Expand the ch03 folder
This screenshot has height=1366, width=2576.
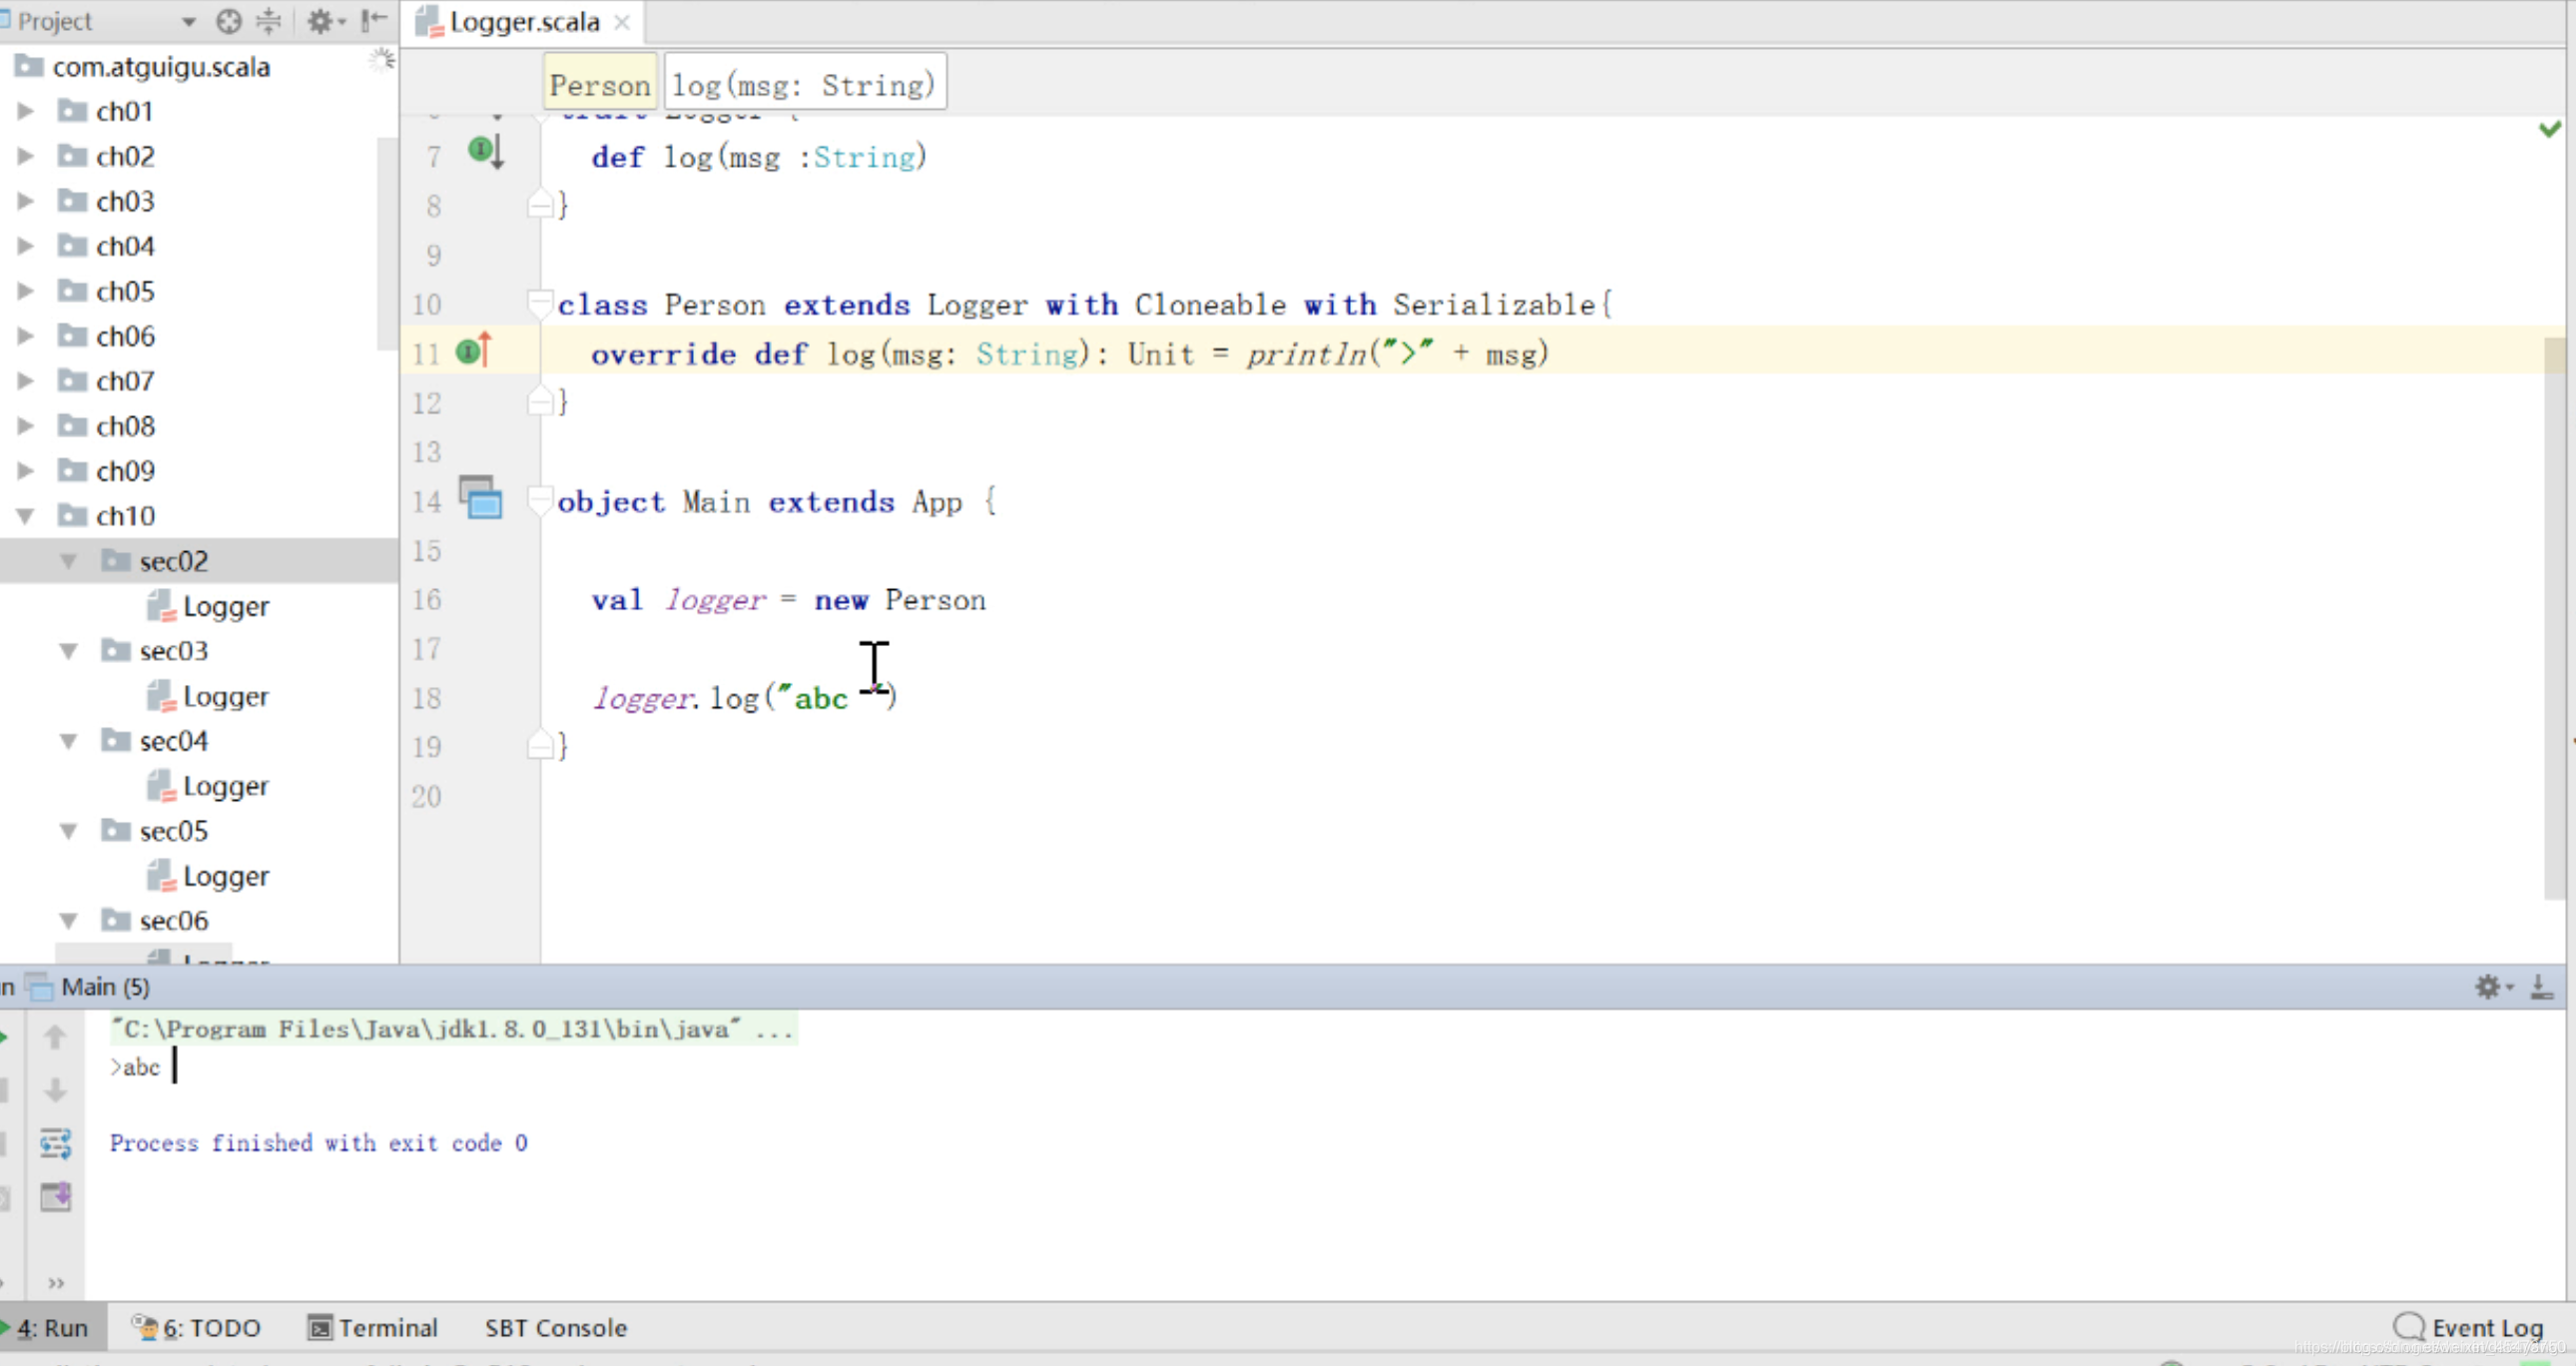(26, 201)
